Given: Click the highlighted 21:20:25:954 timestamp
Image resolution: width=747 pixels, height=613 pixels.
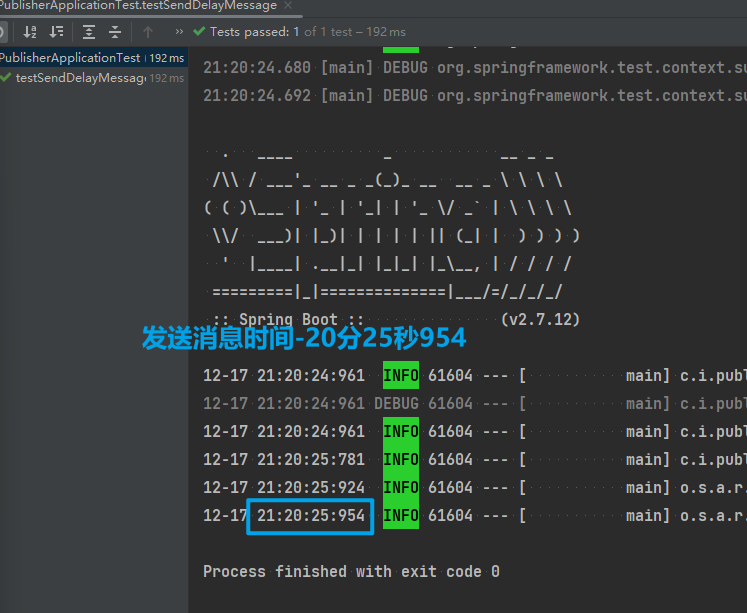Looking at the screenshot, I should [x=310, y=516].
